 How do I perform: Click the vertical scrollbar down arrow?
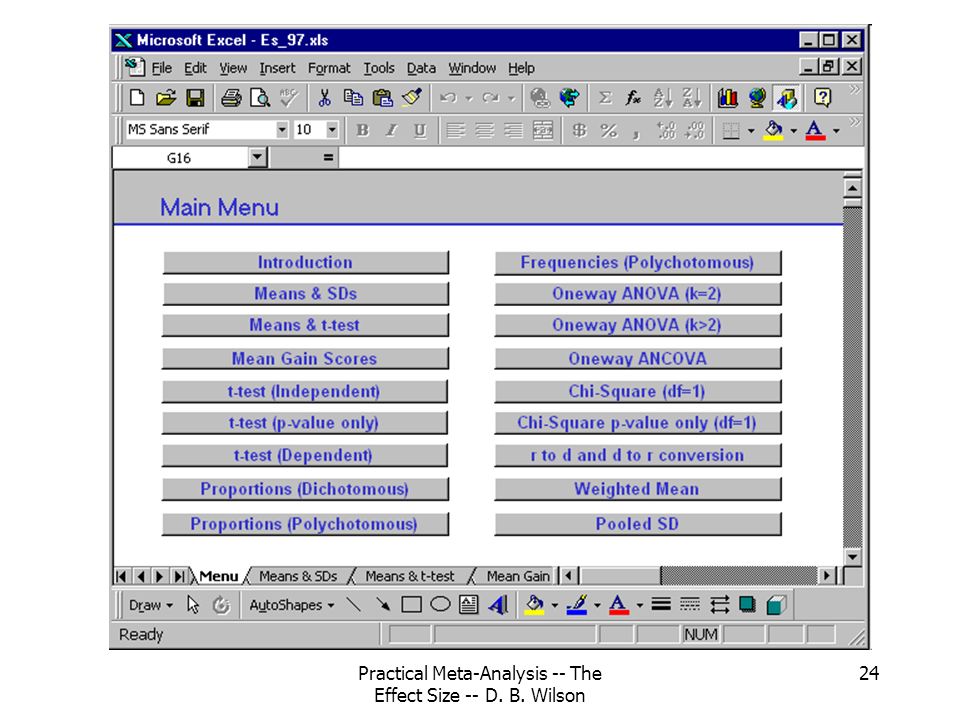(x=852, y=557)
